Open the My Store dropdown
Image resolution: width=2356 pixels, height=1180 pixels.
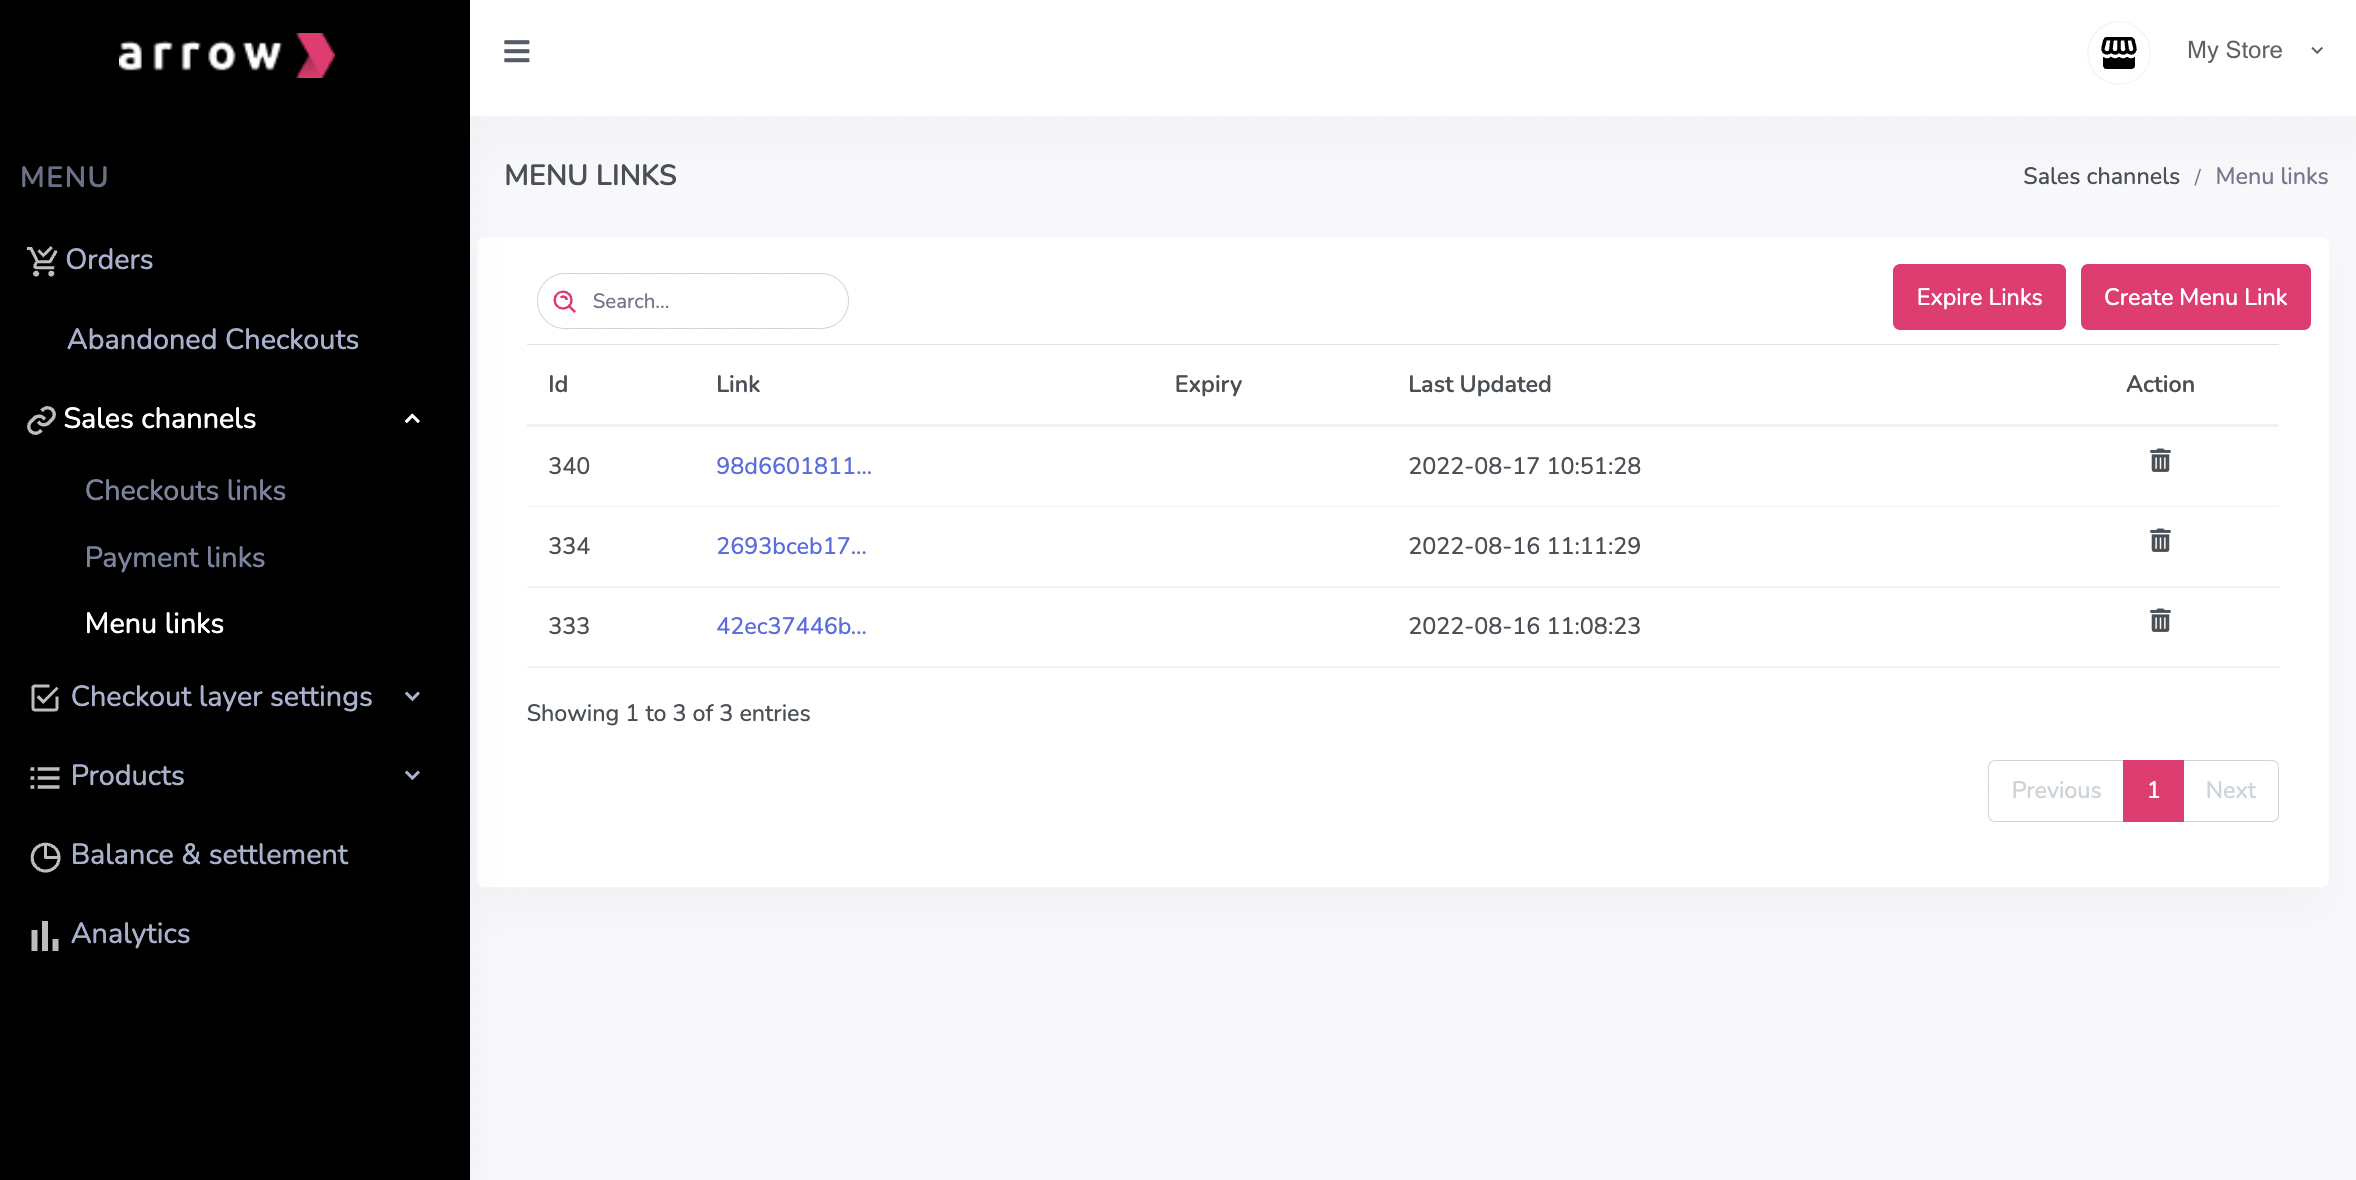tap(2254, 51)
